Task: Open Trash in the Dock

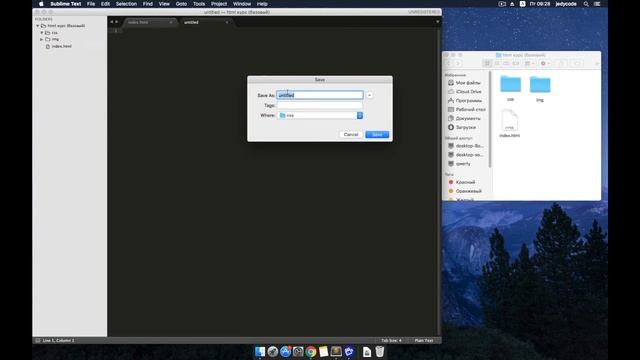Action: 380,351
